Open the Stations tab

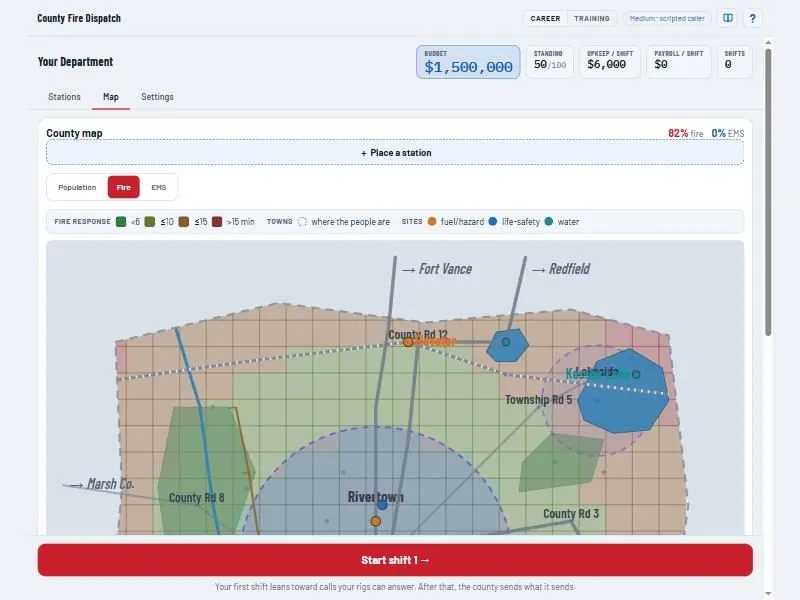click(64, 97)
